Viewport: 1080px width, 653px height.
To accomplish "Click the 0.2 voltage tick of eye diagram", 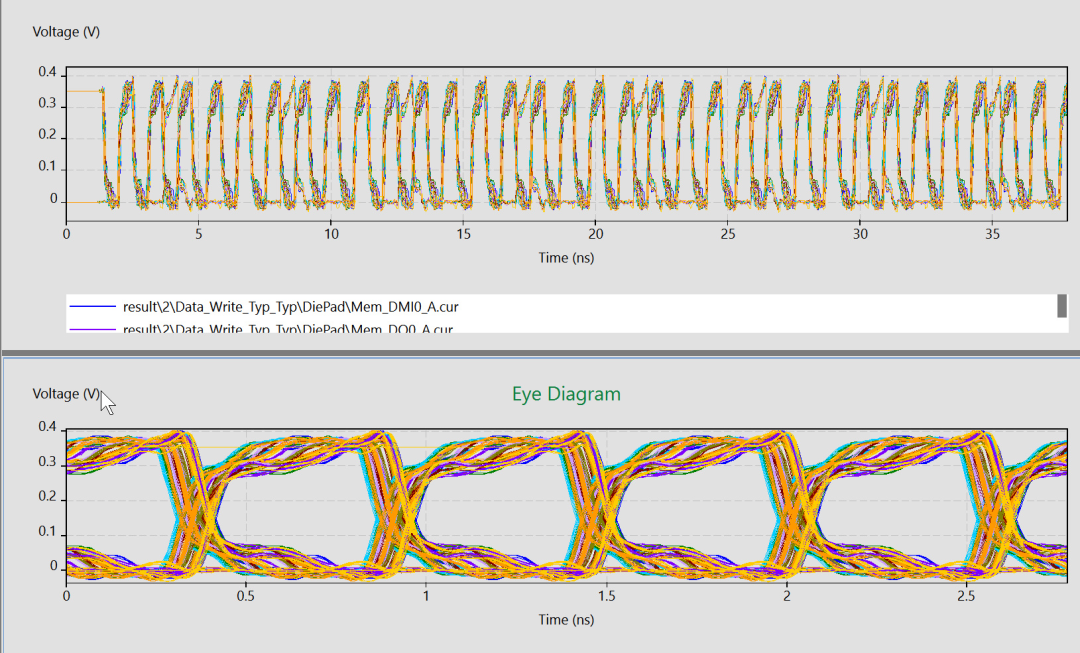I will click(48, 497).
